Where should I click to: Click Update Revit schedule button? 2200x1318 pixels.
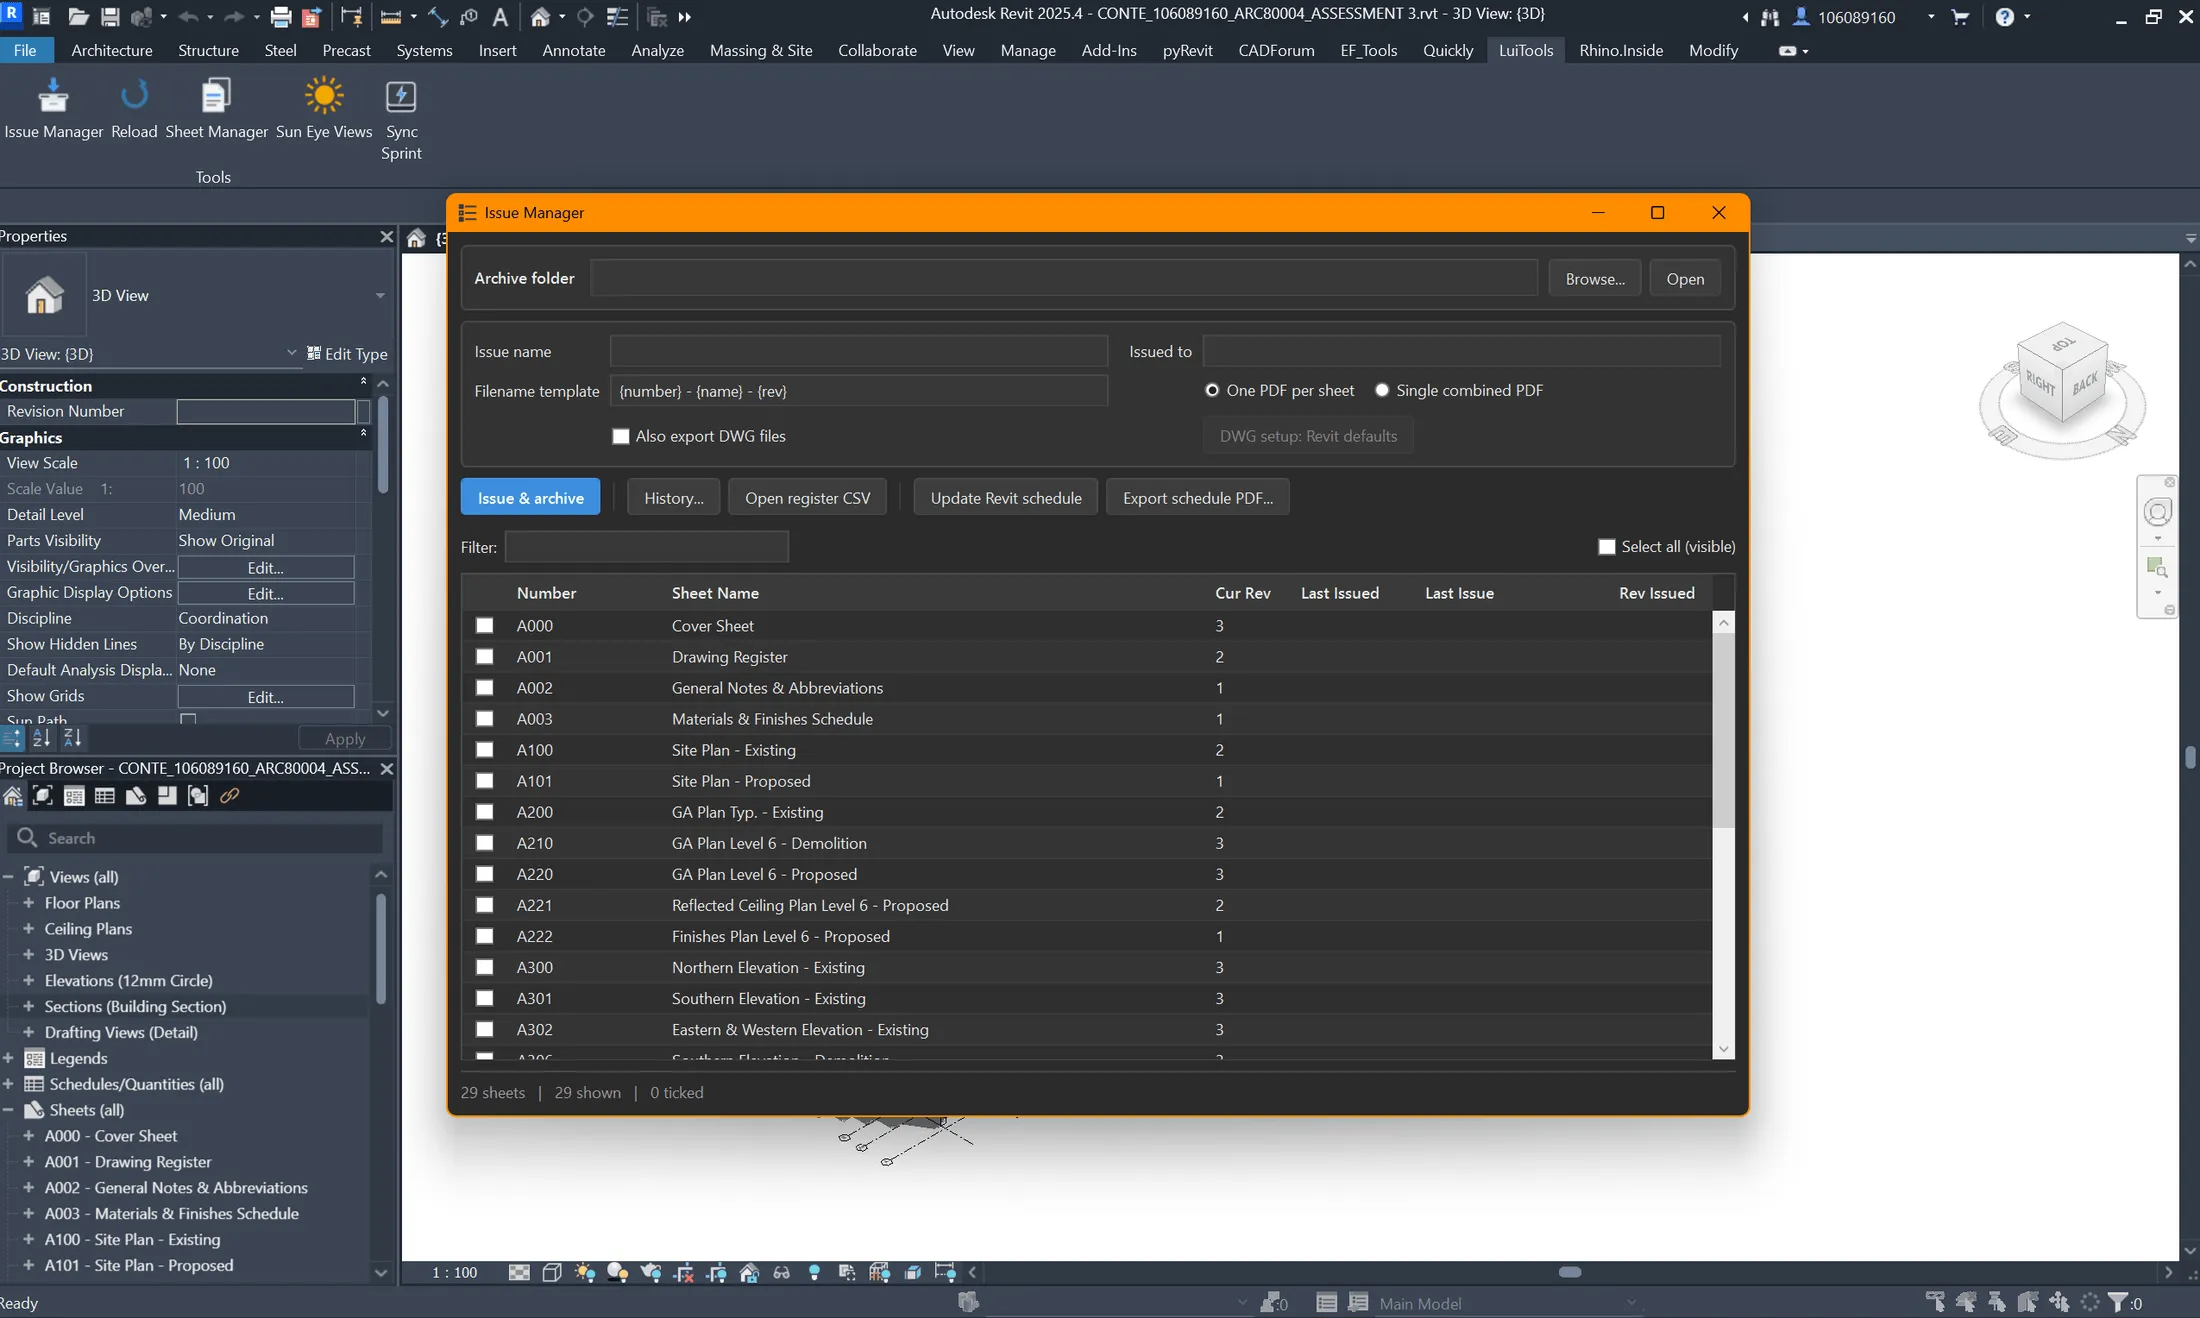tap(1006, 497)
